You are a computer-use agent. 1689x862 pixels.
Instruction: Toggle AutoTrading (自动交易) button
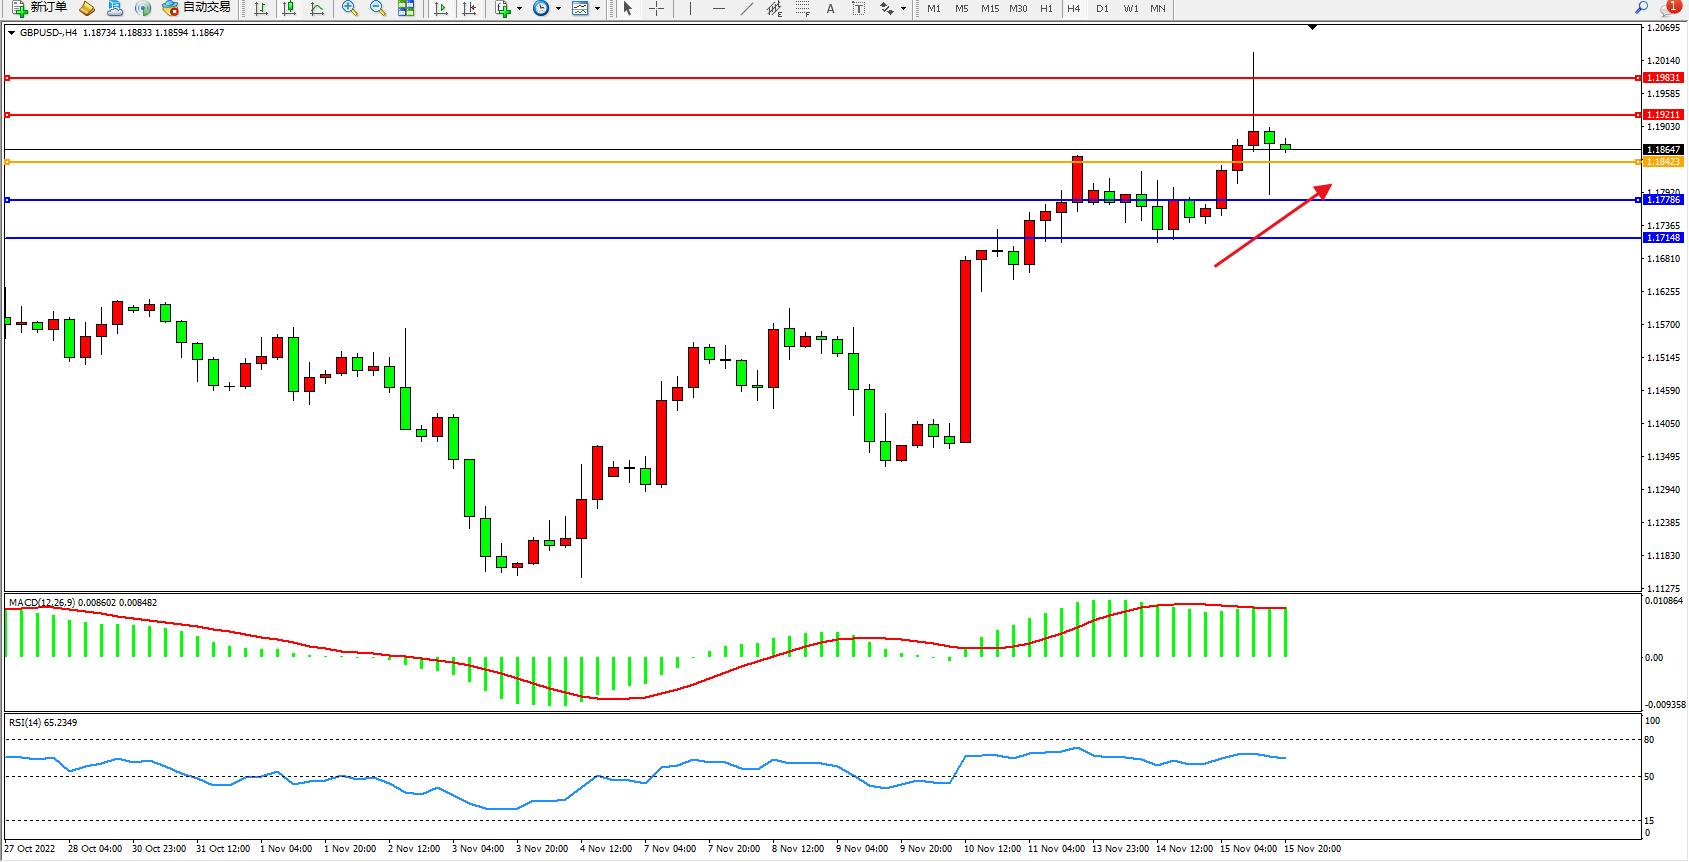197,8
